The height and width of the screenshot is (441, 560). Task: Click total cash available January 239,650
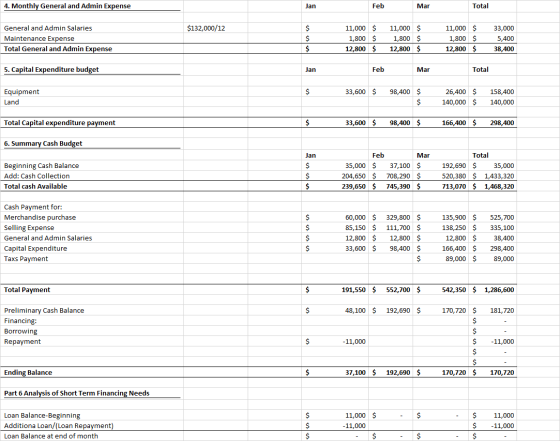point(354,186)
